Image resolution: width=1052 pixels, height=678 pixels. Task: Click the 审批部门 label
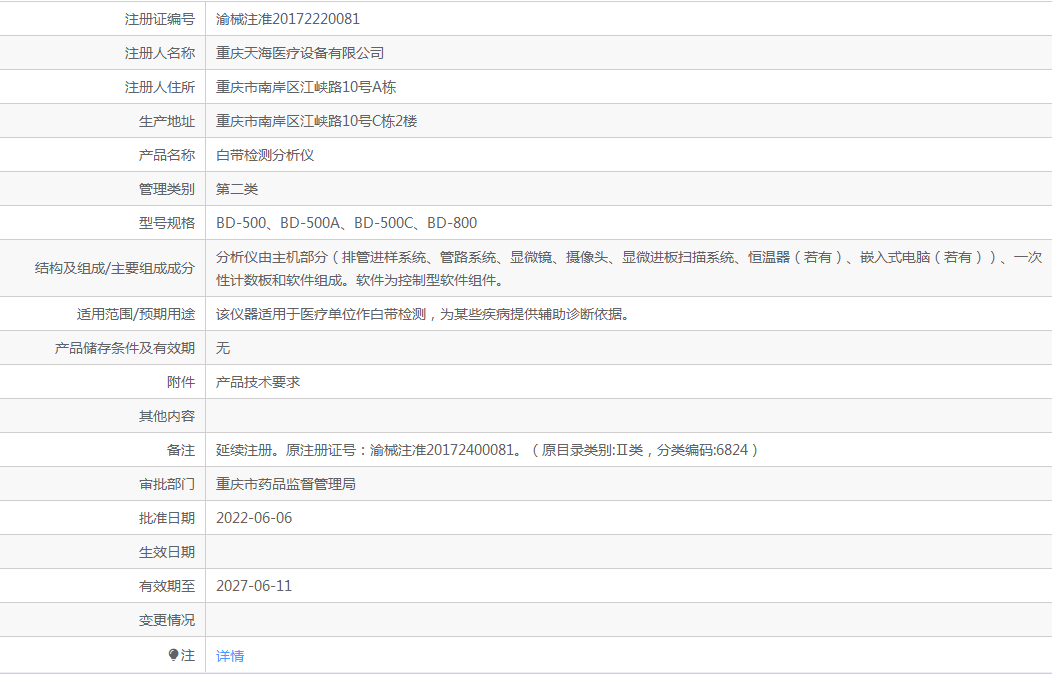167,484
